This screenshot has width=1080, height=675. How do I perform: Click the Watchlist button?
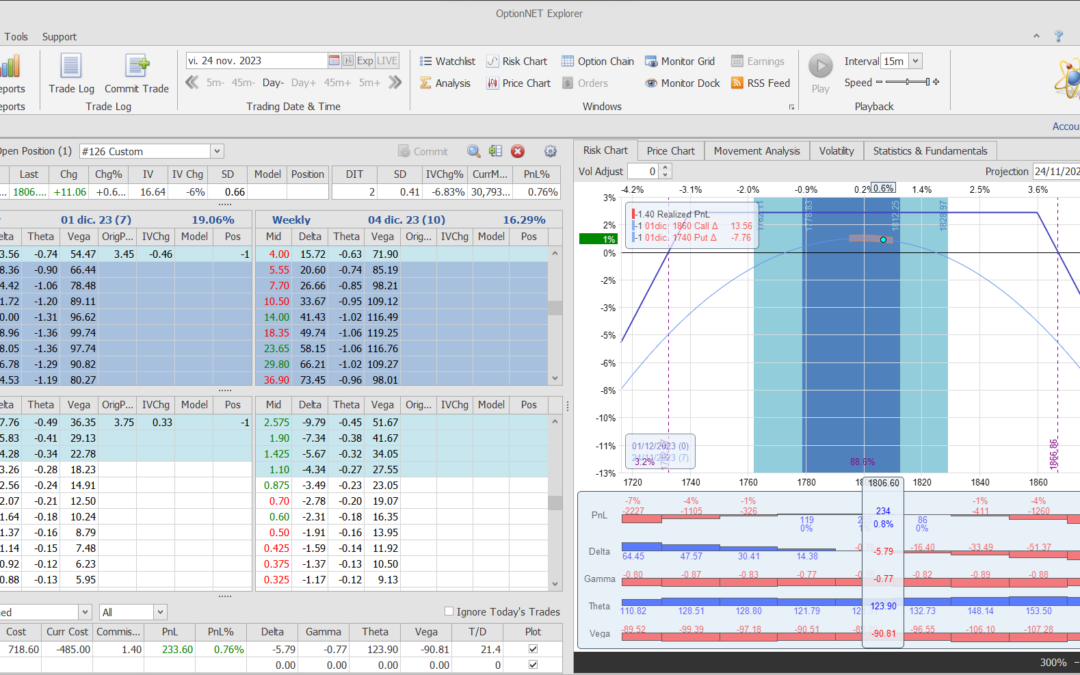pyautogui.click(x=446, y=61)
